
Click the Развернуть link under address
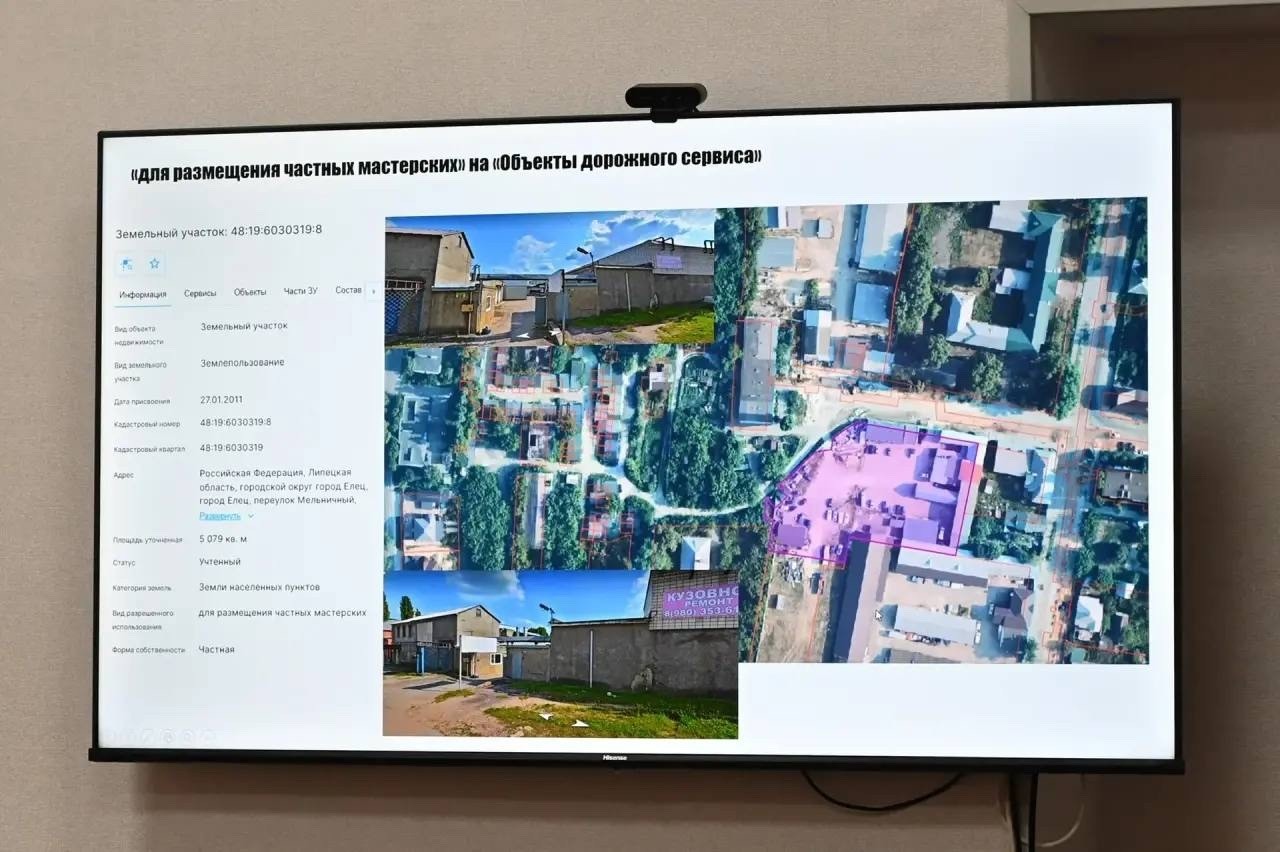click(219, 516)
